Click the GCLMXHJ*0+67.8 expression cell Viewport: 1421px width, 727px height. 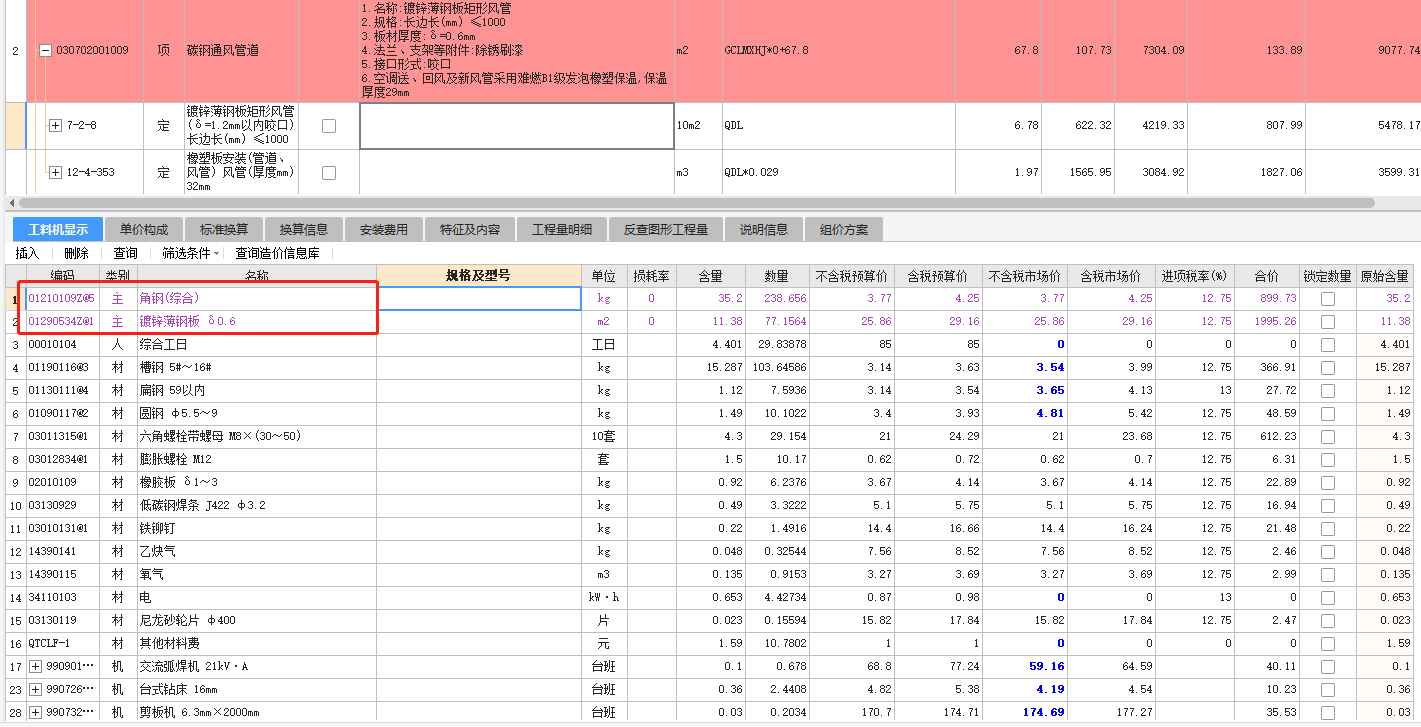(x=838, y=50)
